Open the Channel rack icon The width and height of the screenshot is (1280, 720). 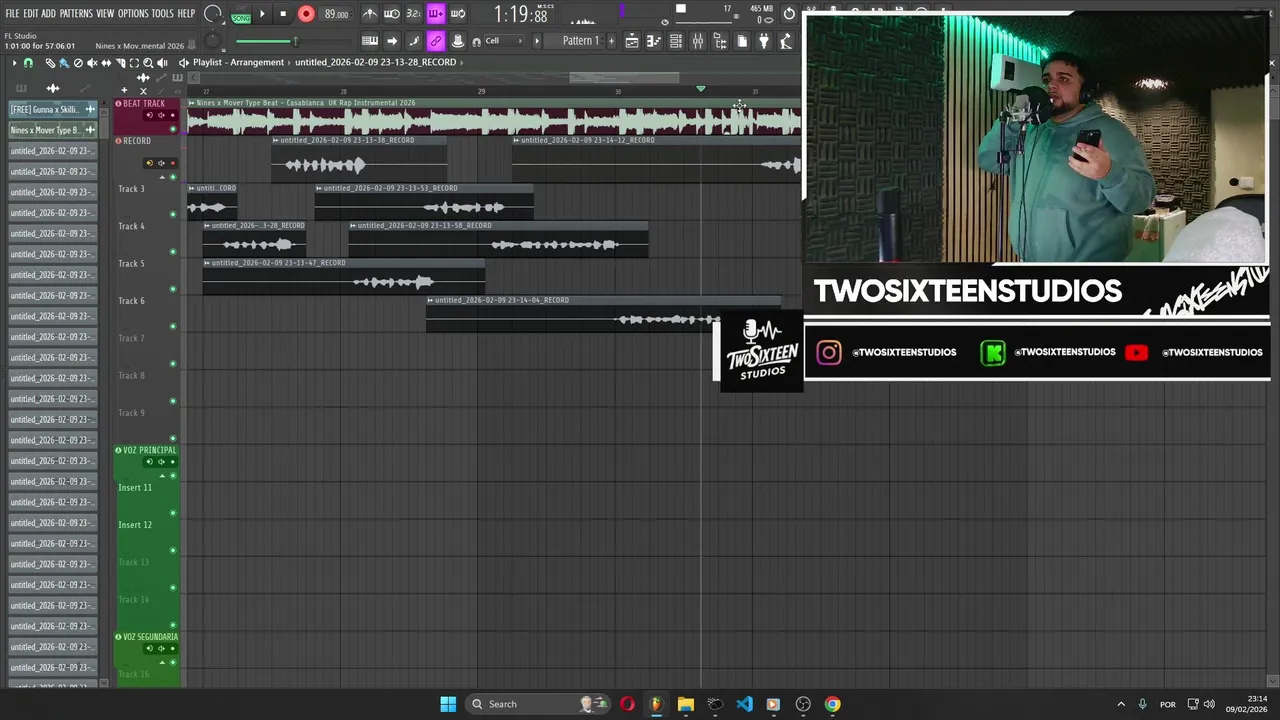tap(676, 41)
